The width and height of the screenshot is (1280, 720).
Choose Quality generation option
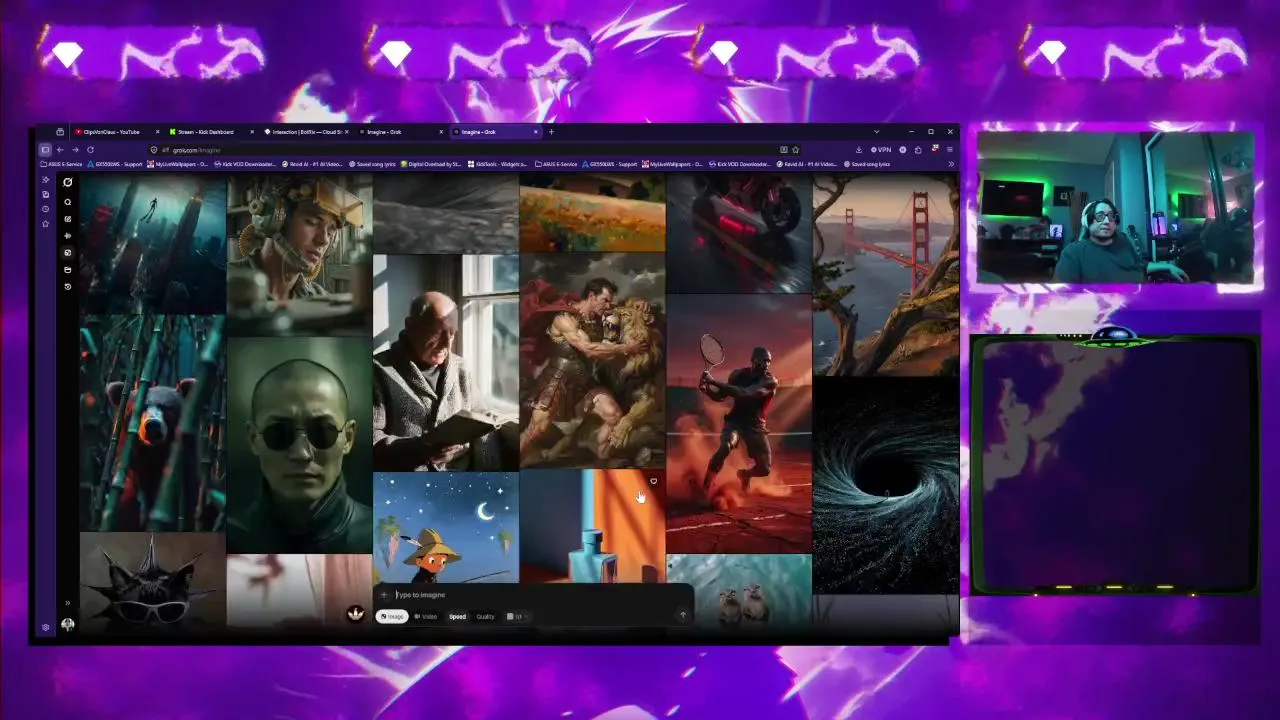485,616
